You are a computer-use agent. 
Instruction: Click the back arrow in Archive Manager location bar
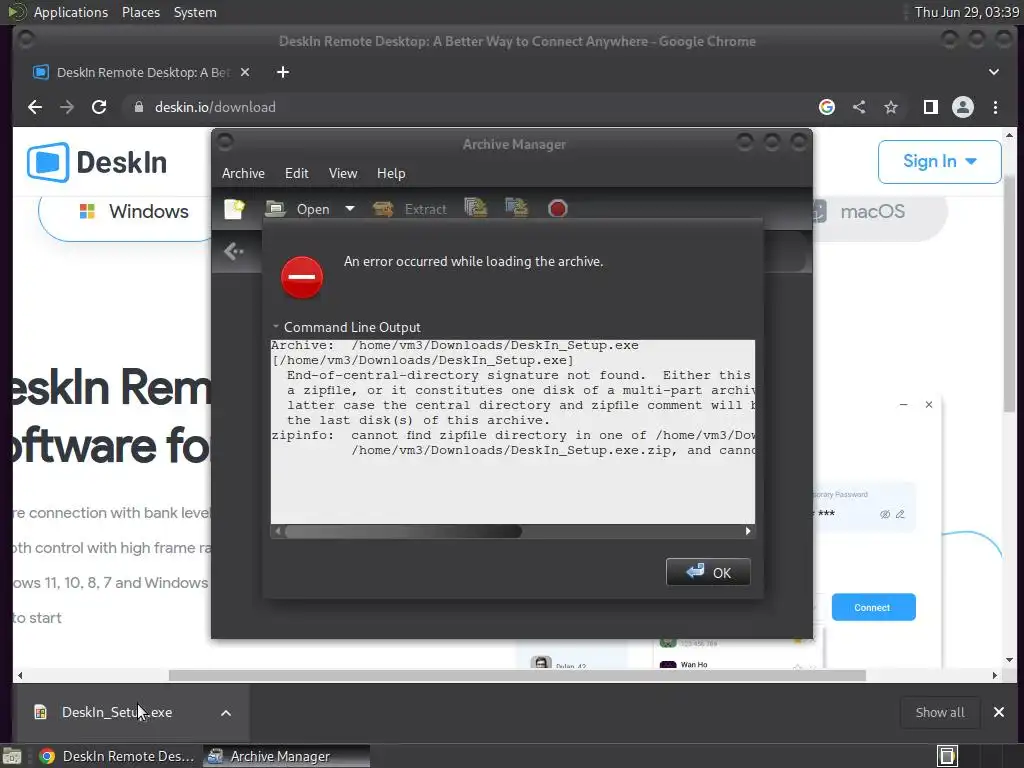233,251
